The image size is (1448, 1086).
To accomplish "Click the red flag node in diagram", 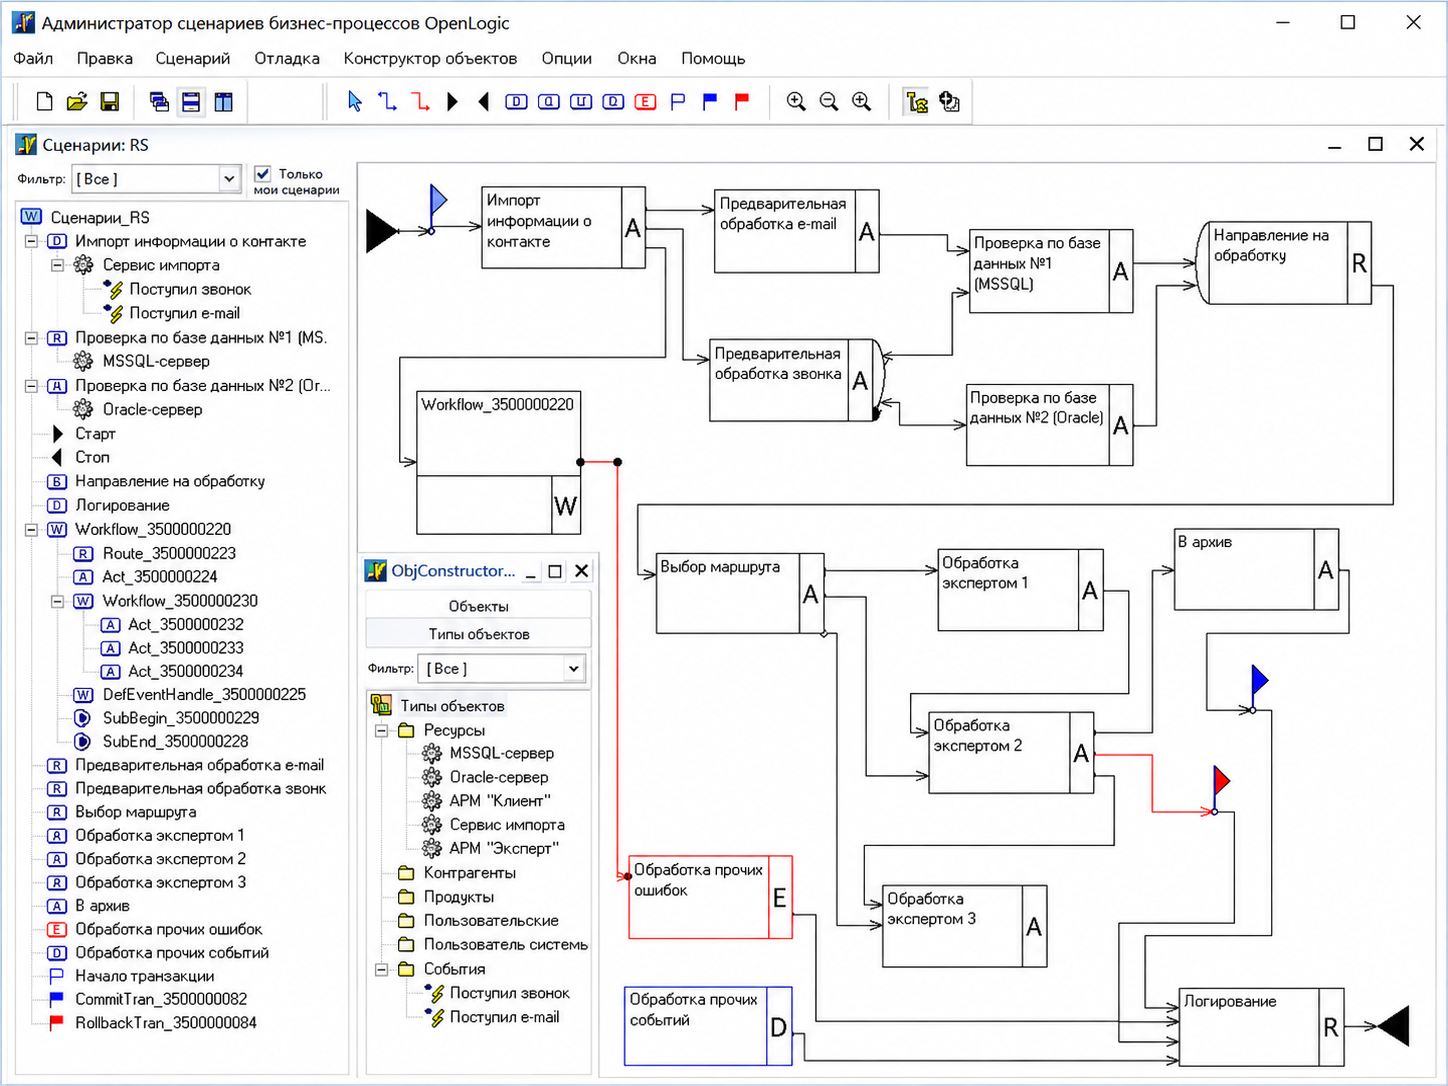I will 1220,789.
